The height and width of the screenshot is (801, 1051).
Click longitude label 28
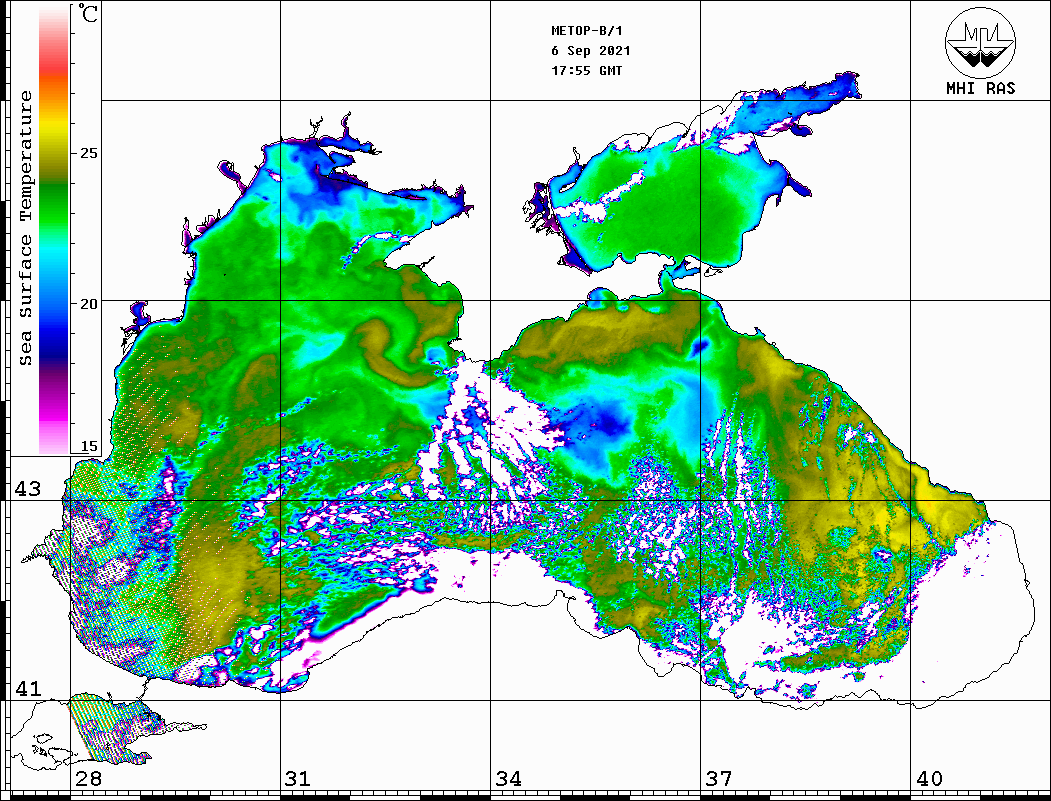click(88, 779)
